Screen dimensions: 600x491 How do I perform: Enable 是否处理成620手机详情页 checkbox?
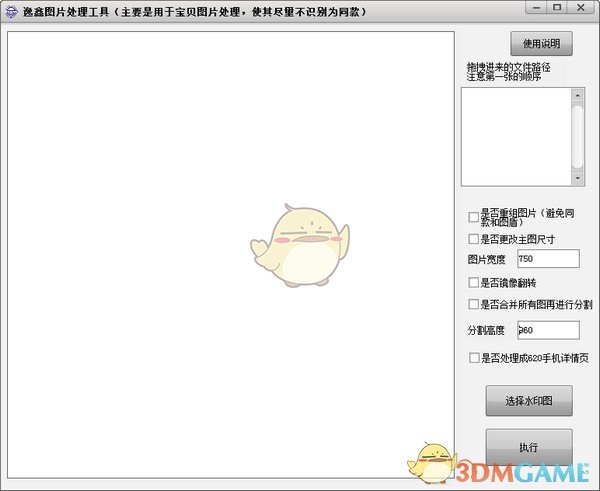474,358
